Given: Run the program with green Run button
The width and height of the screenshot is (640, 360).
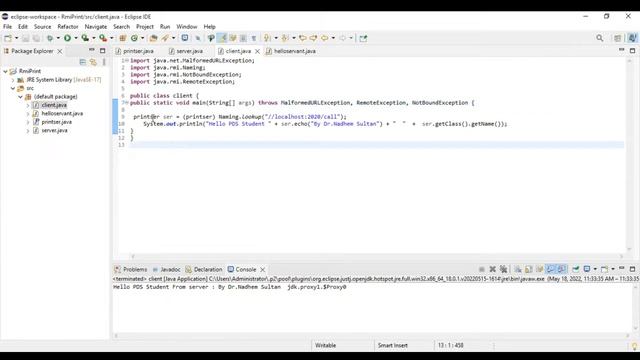Looking at the screenshot, I should pos(67,38).
